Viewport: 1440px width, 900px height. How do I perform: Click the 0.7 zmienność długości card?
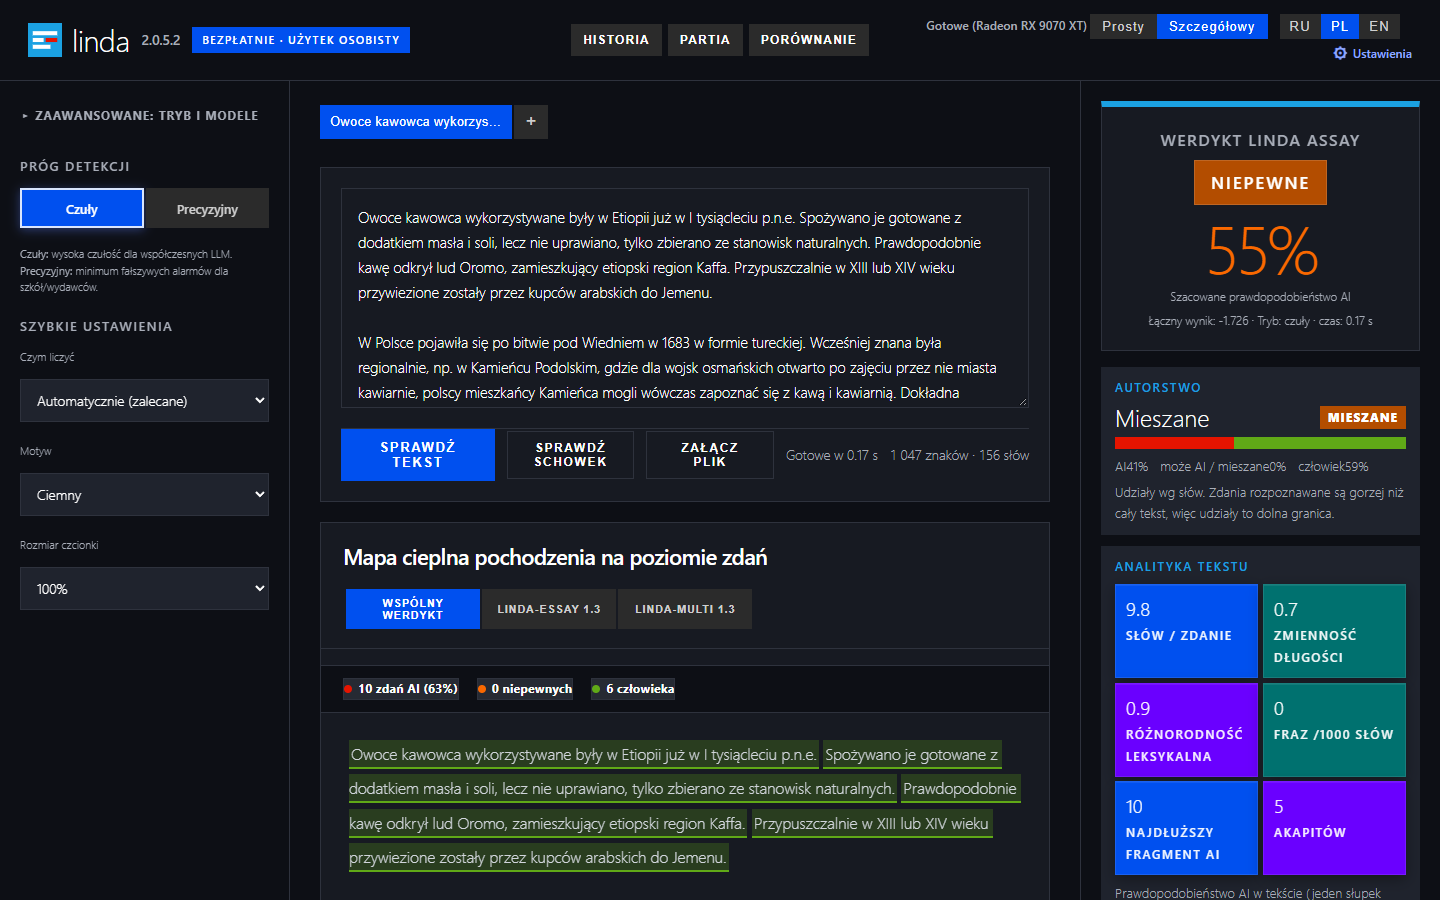pos(1334,631)
